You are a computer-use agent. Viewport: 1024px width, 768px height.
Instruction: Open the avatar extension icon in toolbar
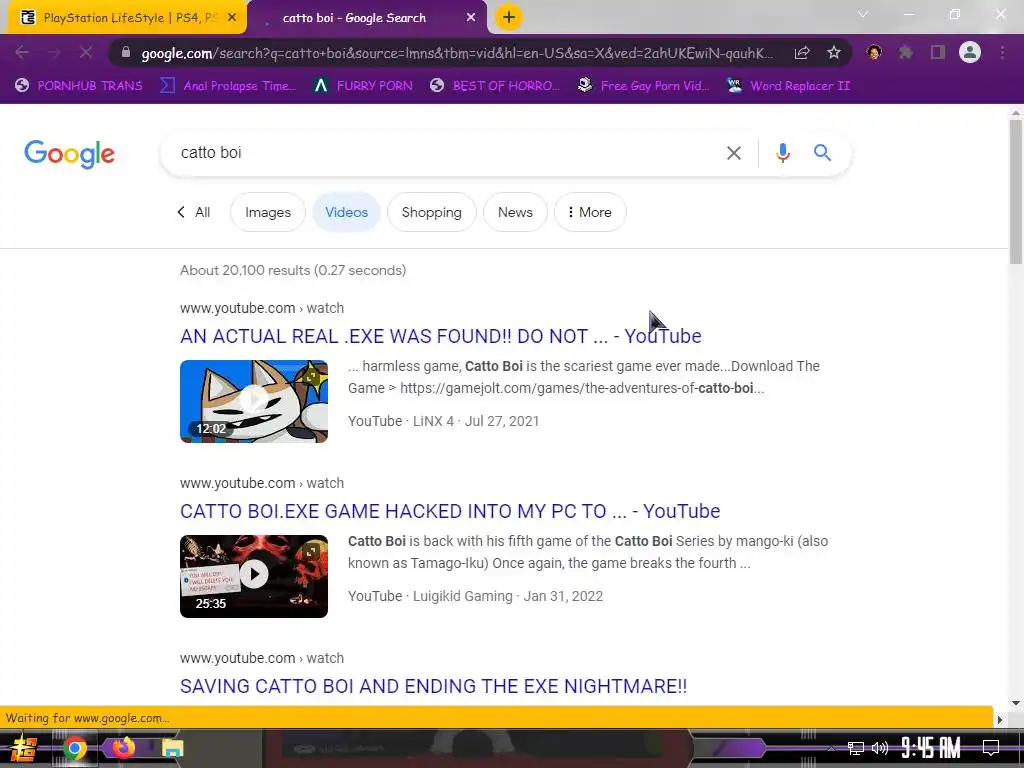874,52
